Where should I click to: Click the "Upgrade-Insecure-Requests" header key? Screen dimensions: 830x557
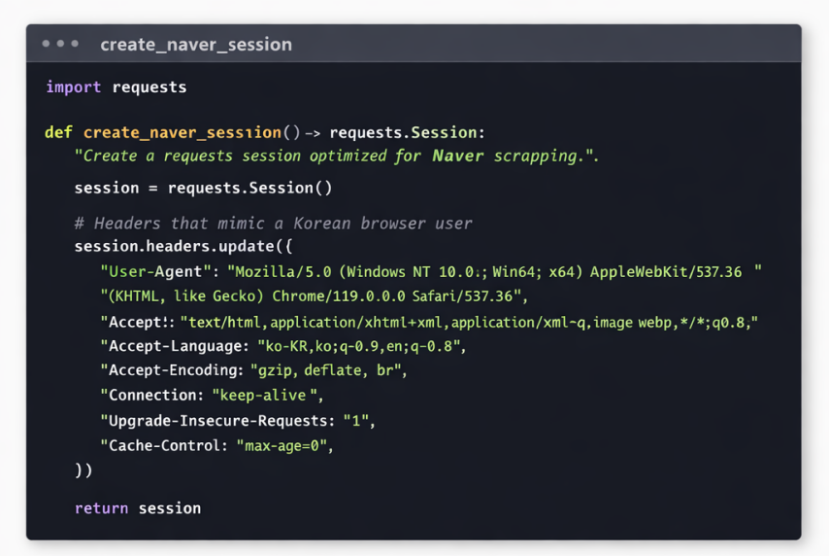click(217, 420)
